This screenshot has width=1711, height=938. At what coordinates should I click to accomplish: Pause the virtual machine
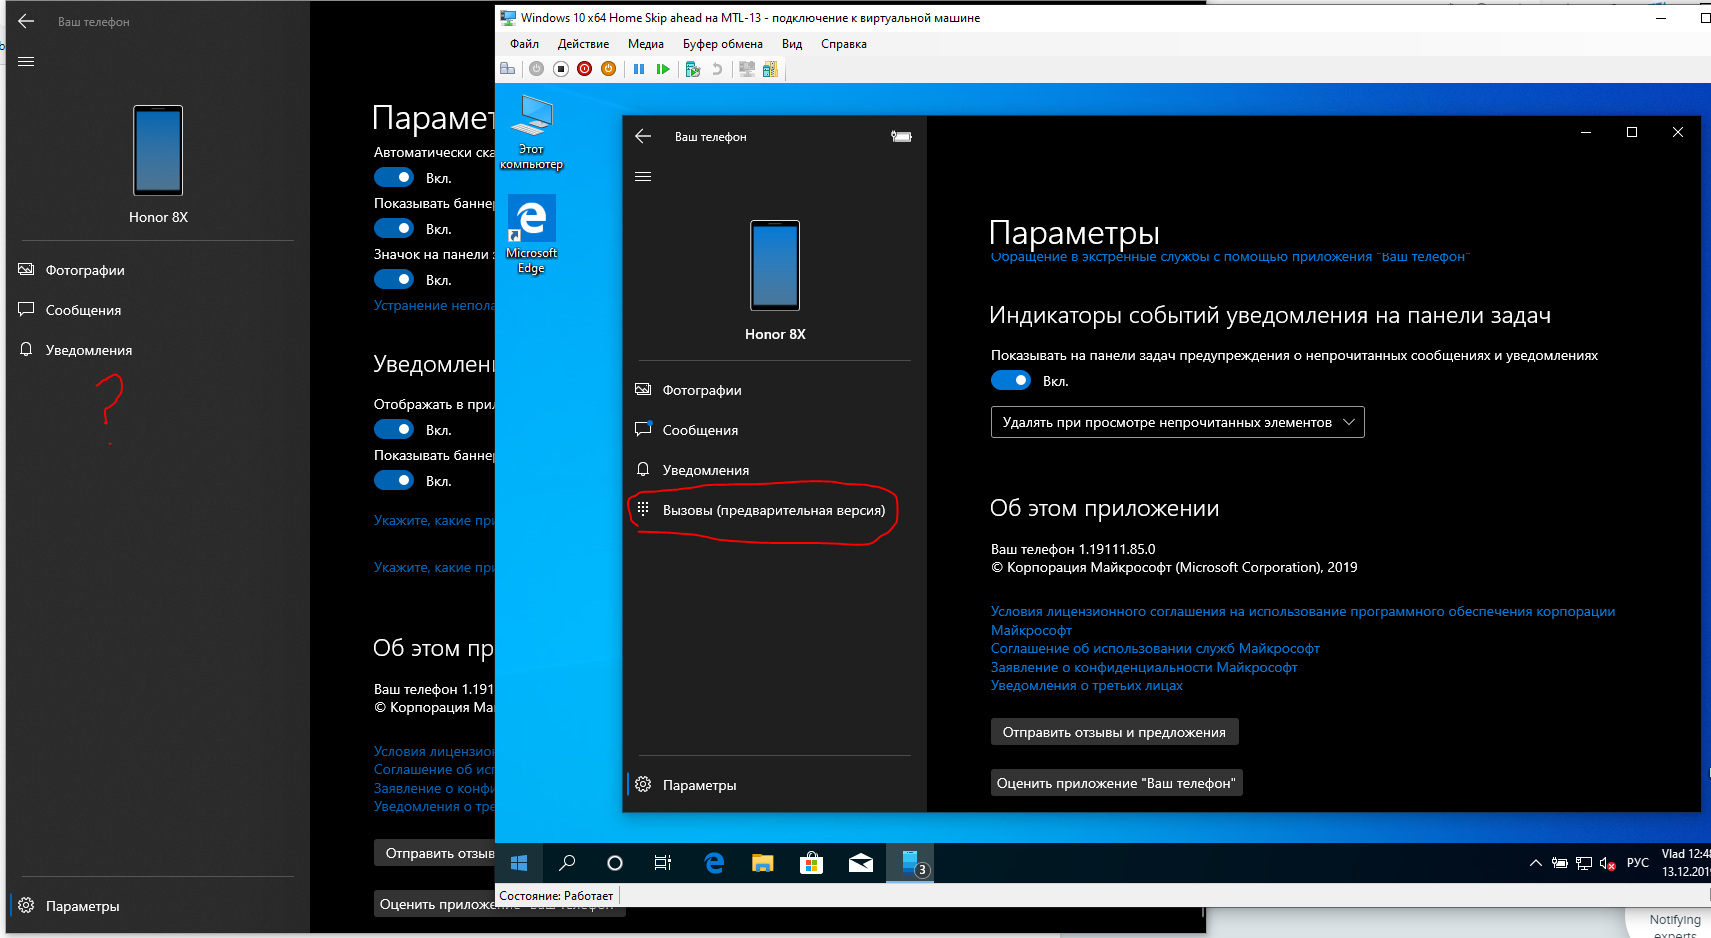tap(639, 69)
